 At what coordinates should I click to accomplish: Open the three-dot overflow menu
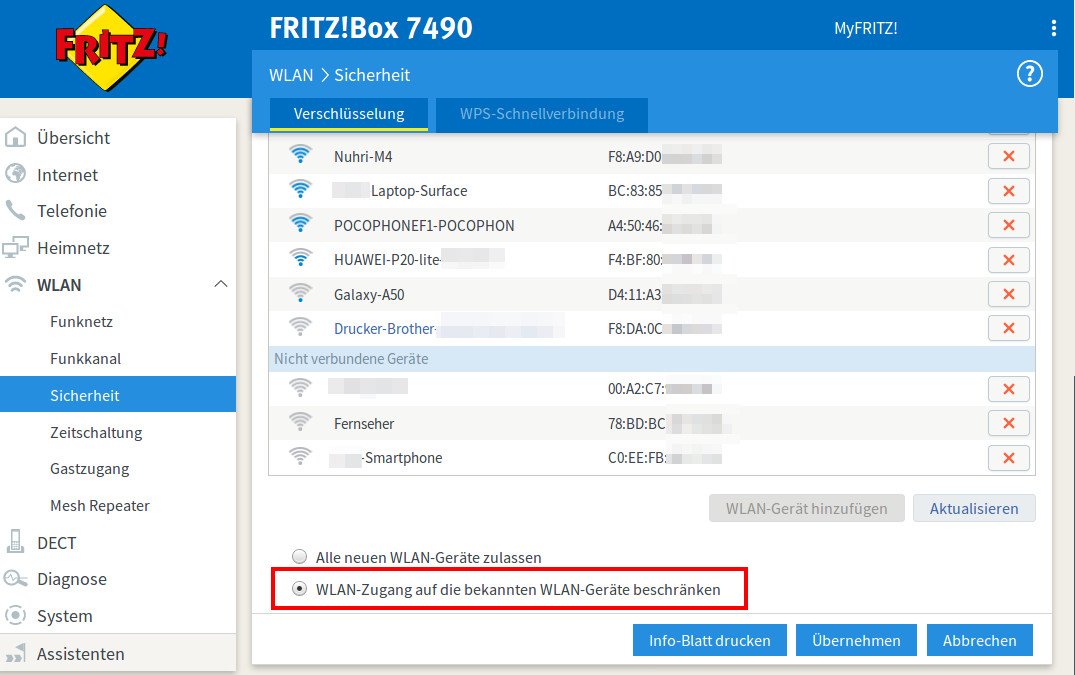coord(1053,27)
